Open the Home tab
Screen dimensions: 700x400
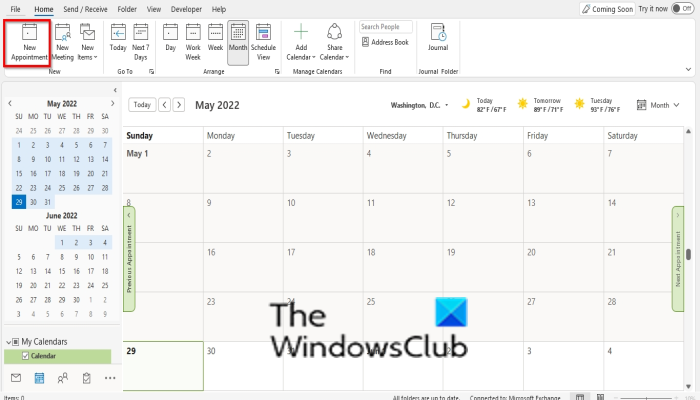(44, 9)
